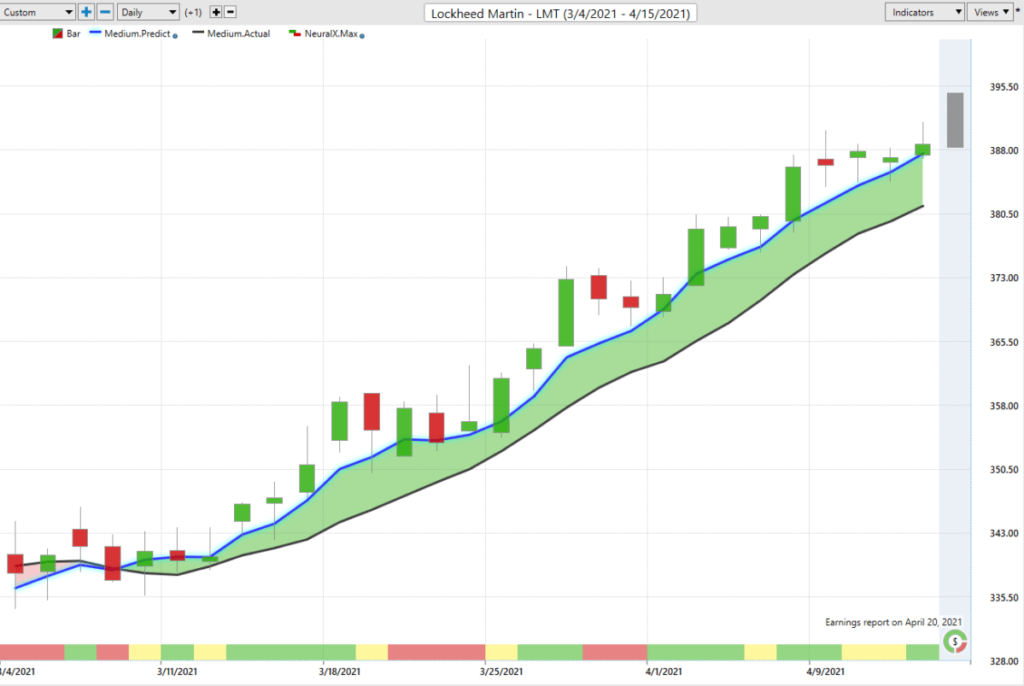Open the Indicators dropdown

(924, 12)
